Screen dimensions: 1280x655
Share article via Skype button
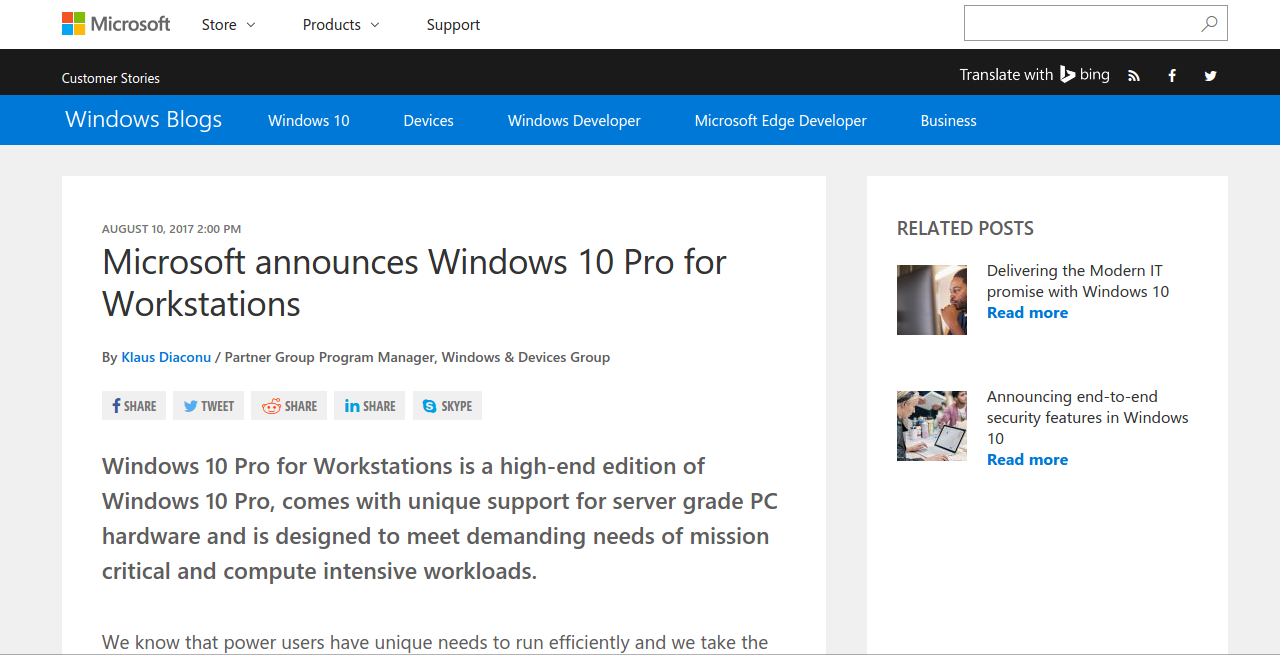click(x=447, y=405)
